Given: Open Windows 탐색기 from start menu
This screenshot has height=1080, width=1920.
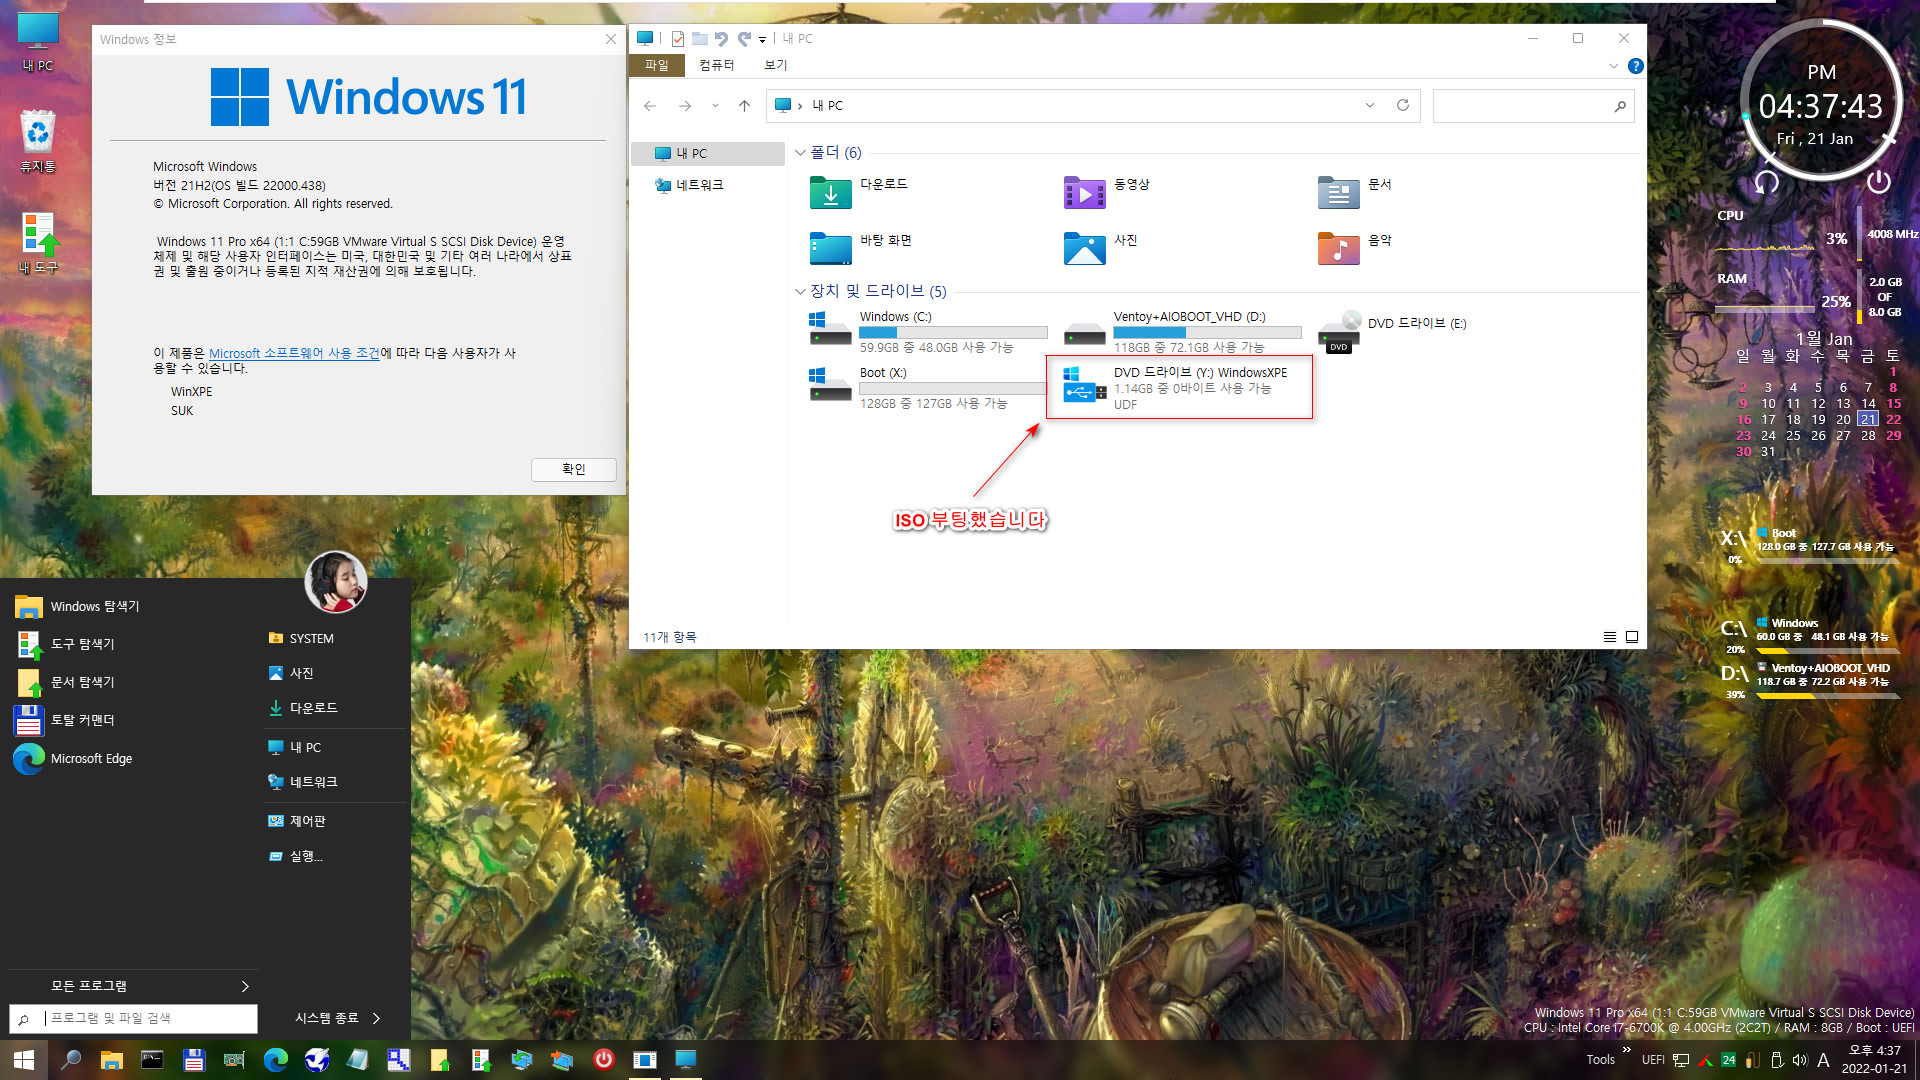Looking at the screenshot, I should tap(78, 606).
